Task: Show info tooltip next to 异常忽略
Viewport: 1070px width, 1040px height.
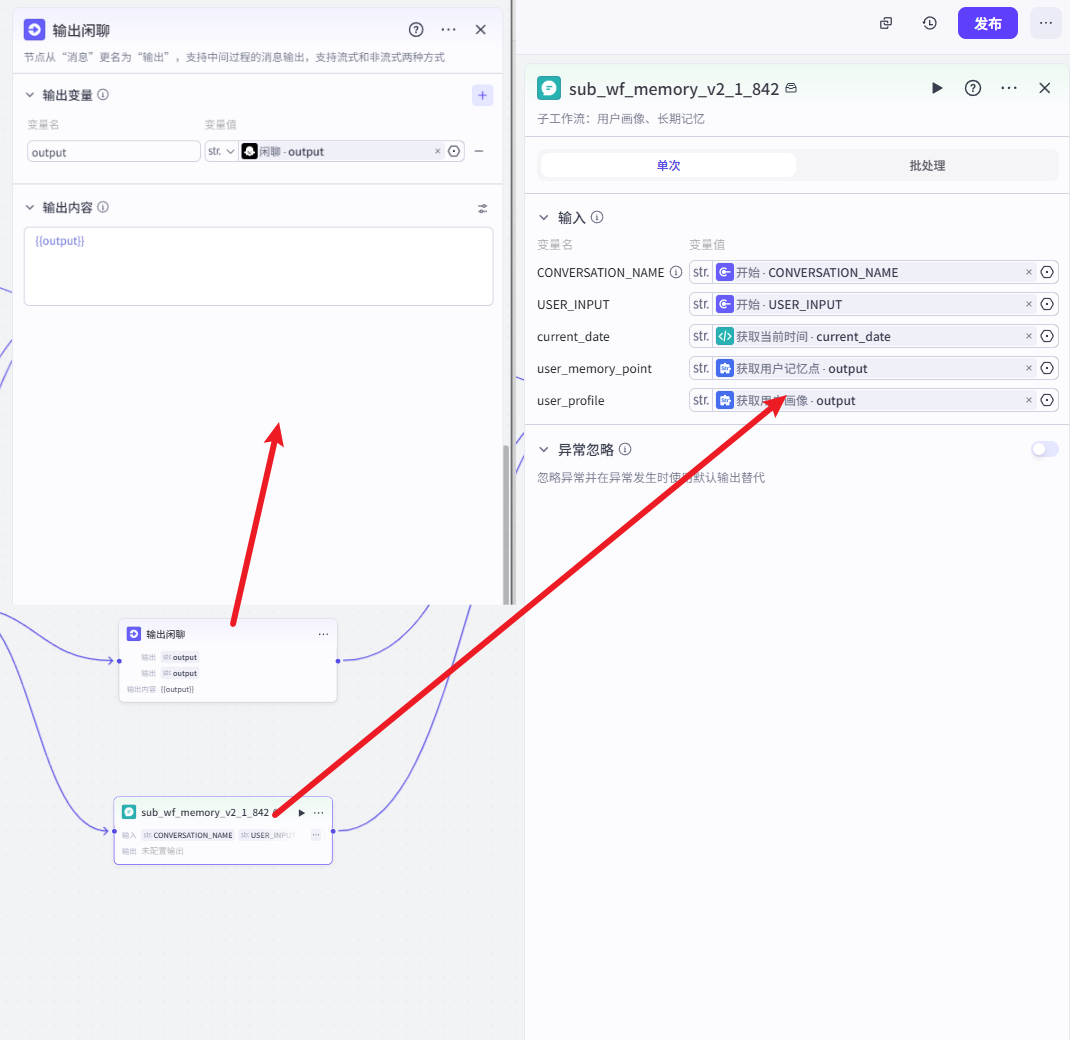Action: click(x=625, y=449)
